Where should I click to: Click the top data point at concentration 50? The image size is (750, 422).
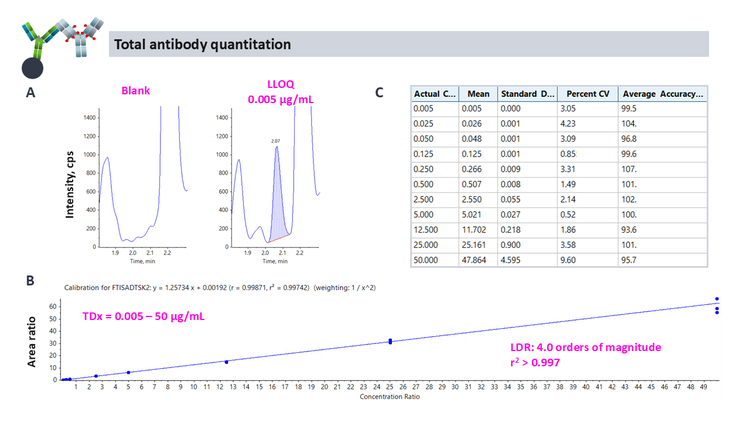717,299
